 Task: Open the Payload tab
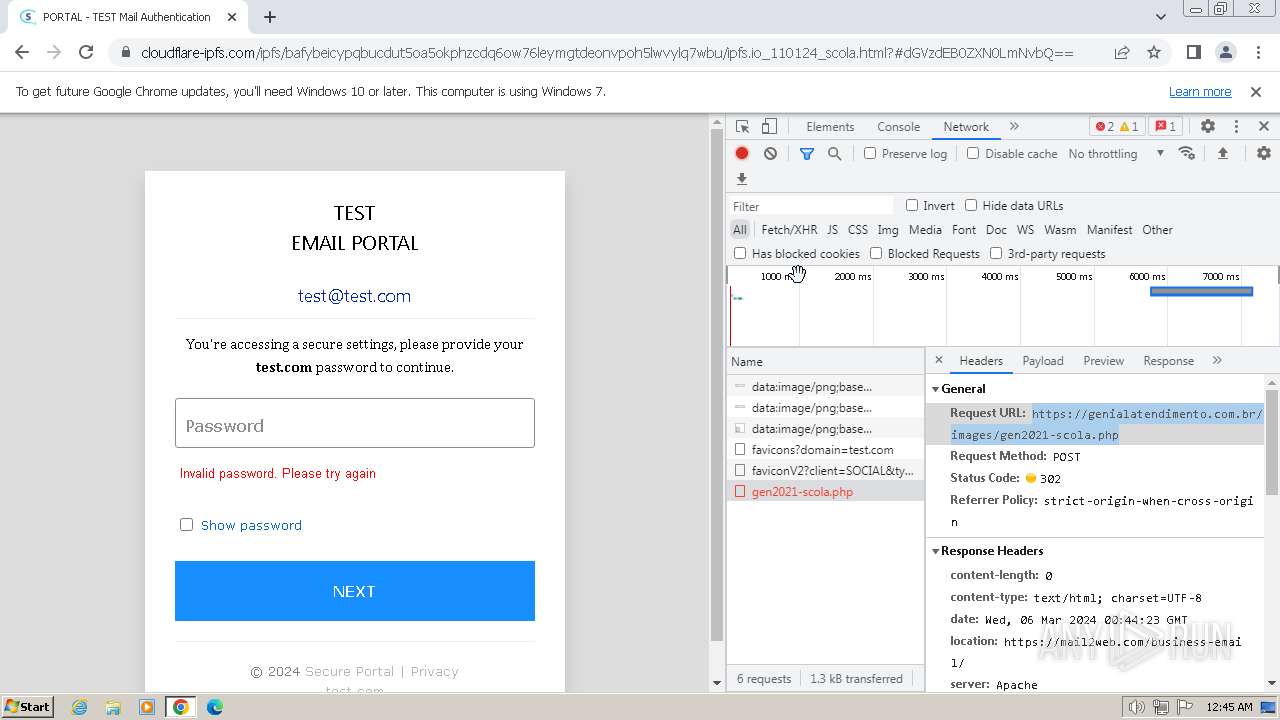(1043, 361)
